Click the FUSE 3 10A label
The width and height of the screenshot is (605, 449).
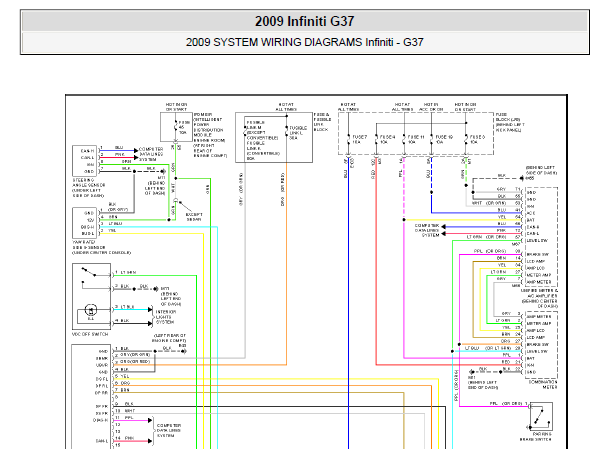coord(477,139)
